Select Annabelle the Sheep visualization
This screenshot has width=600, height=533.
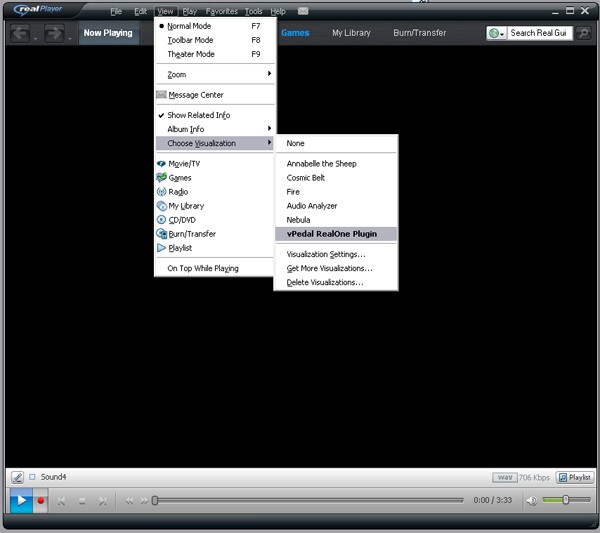(x=336, y=164)
